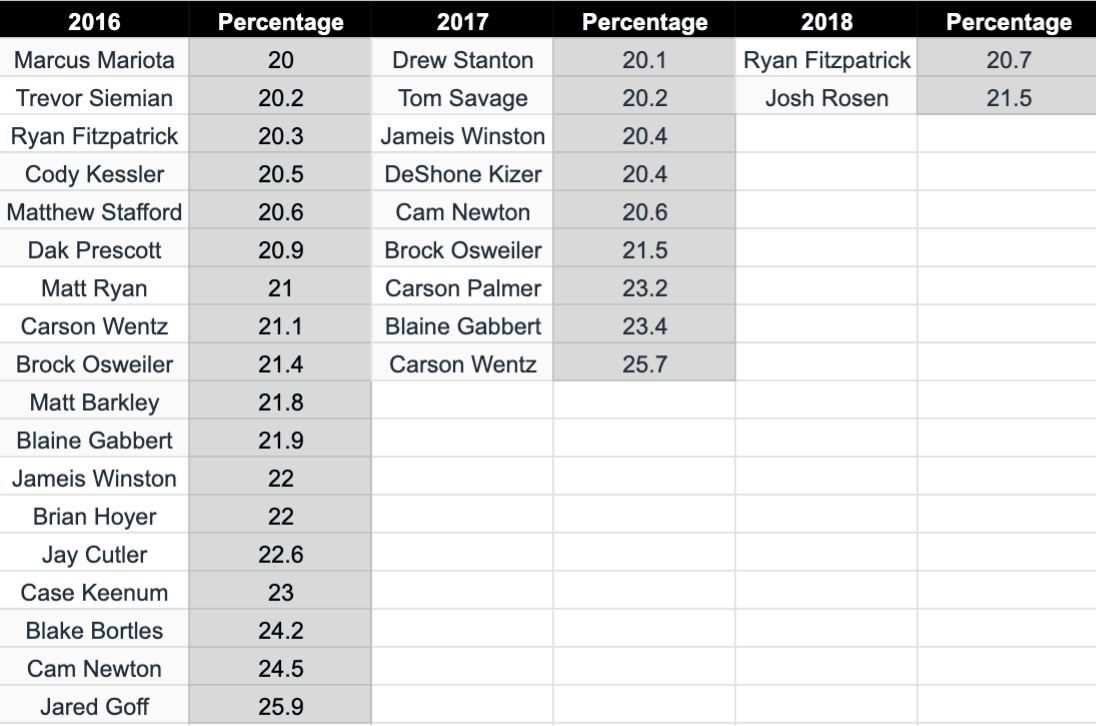Select the 2018 column header cell
The image size is (1096, 726).
[826, 21]
